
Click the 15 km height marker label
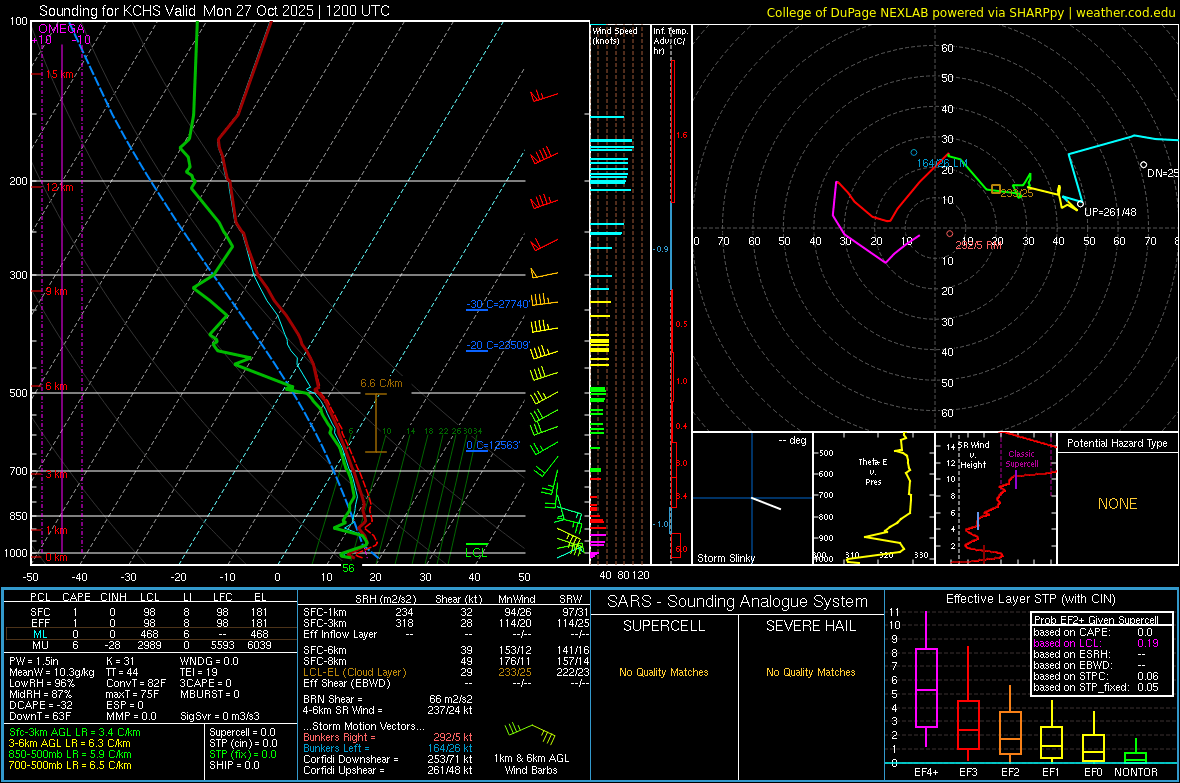[60, 75]
